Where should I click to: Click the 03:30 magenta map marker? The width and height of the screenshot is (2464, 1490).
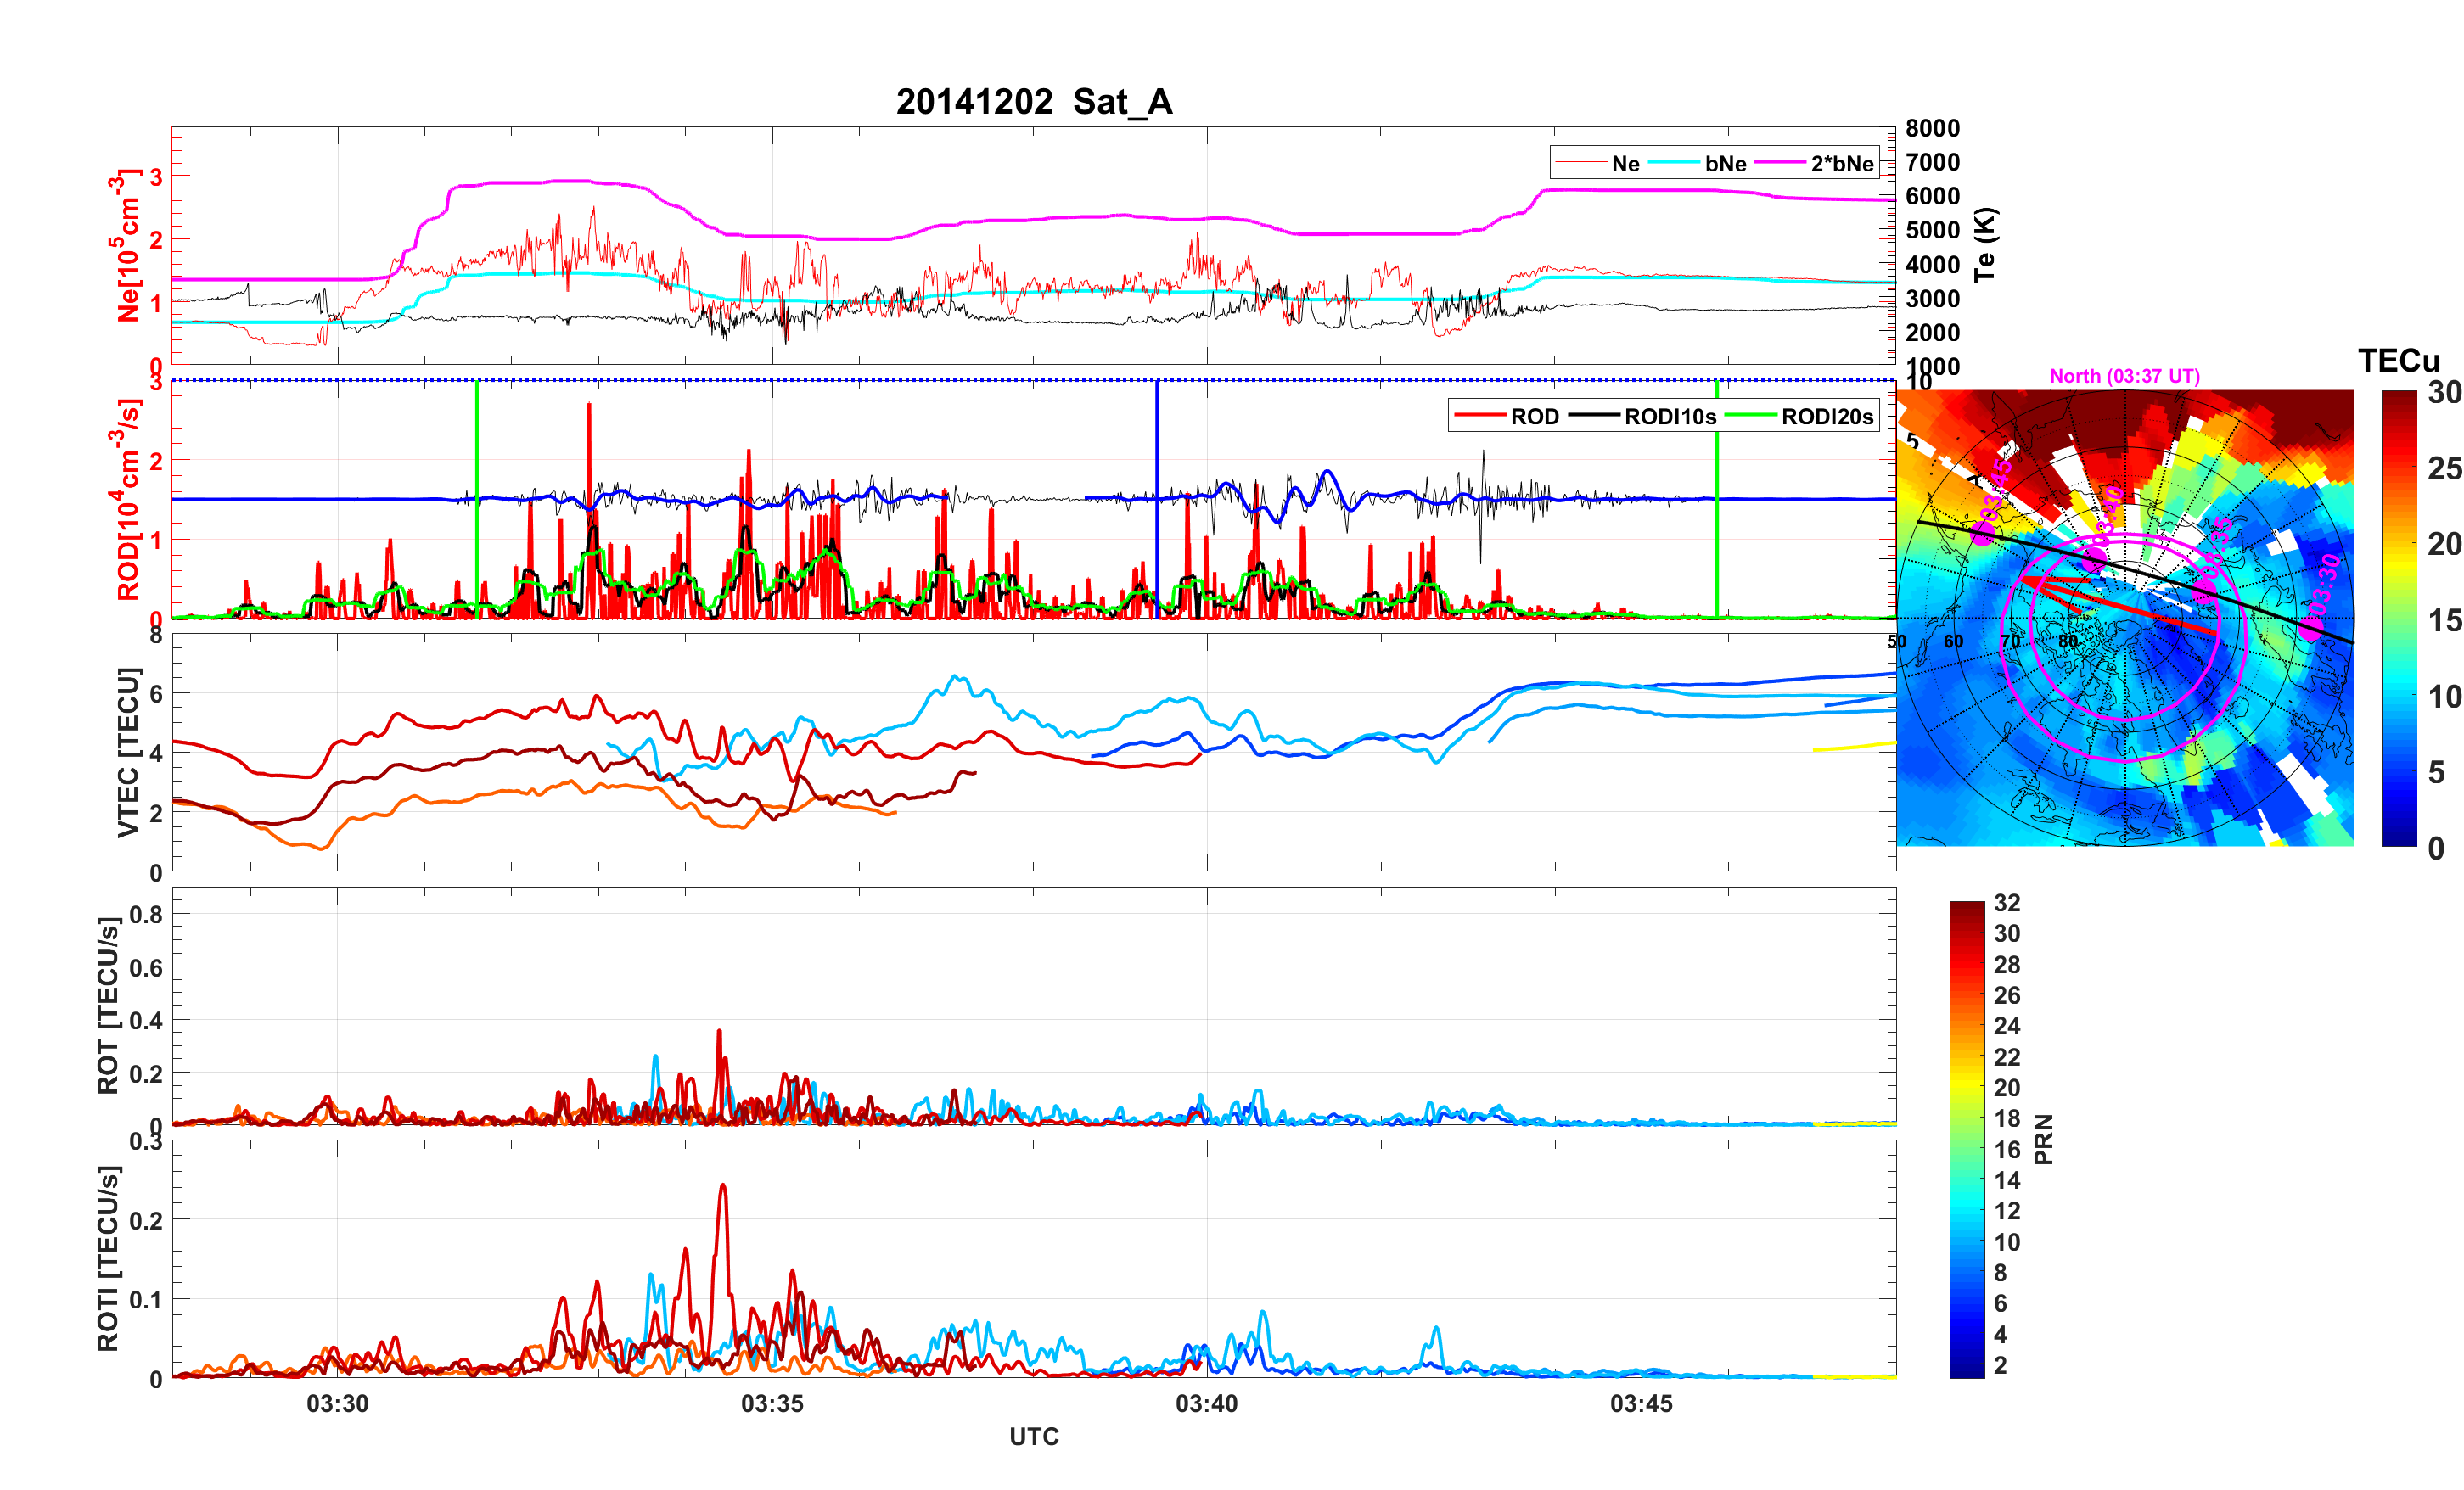[2310, 628]
